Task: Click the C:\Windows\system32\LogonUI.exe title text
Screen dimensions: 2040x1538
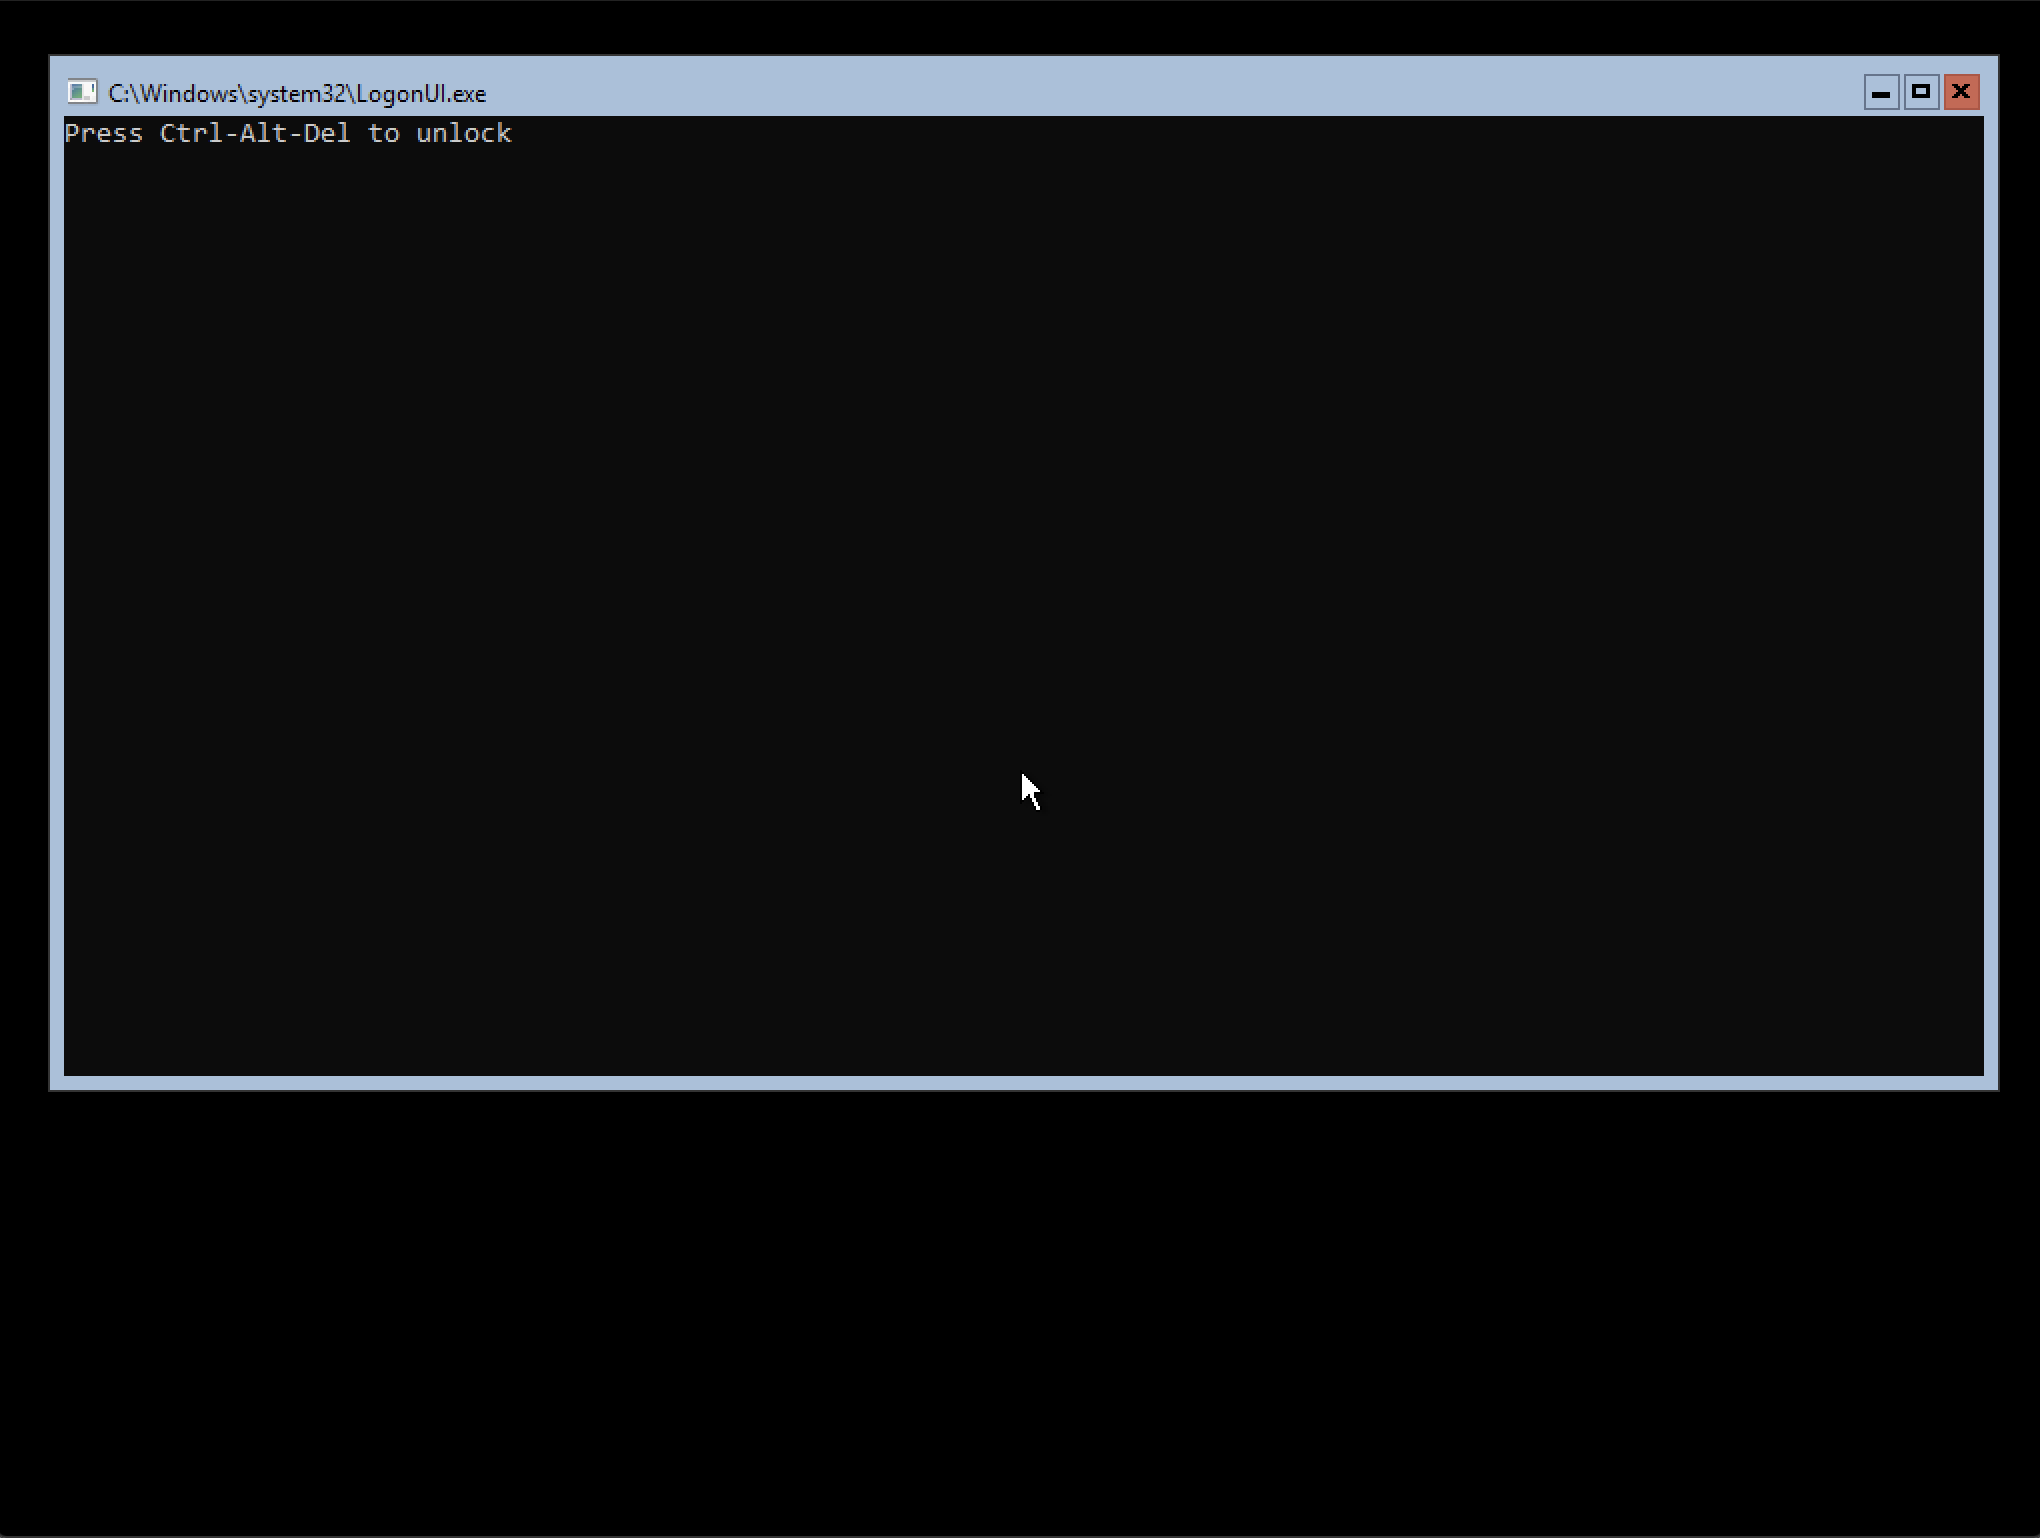Action: (297, 94)
